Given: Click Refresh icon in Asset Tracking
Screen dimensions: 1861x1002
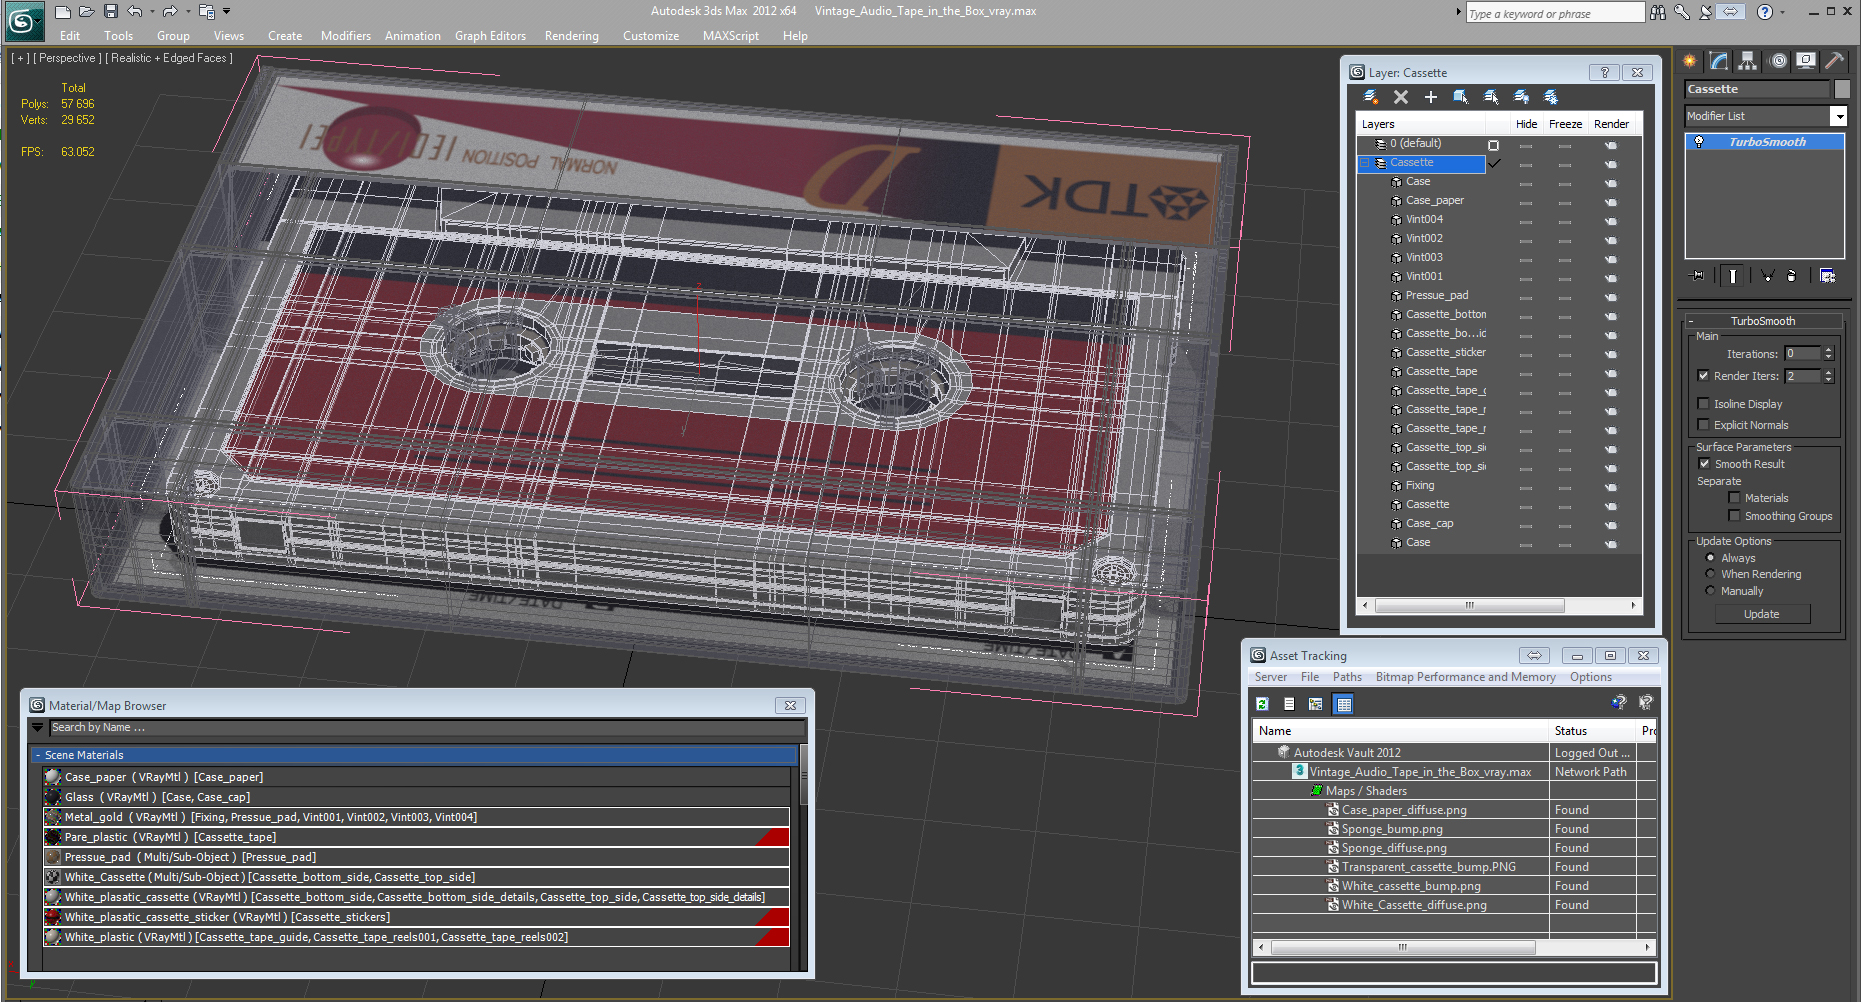Looking at the screenshot, I should [1263, 704].
